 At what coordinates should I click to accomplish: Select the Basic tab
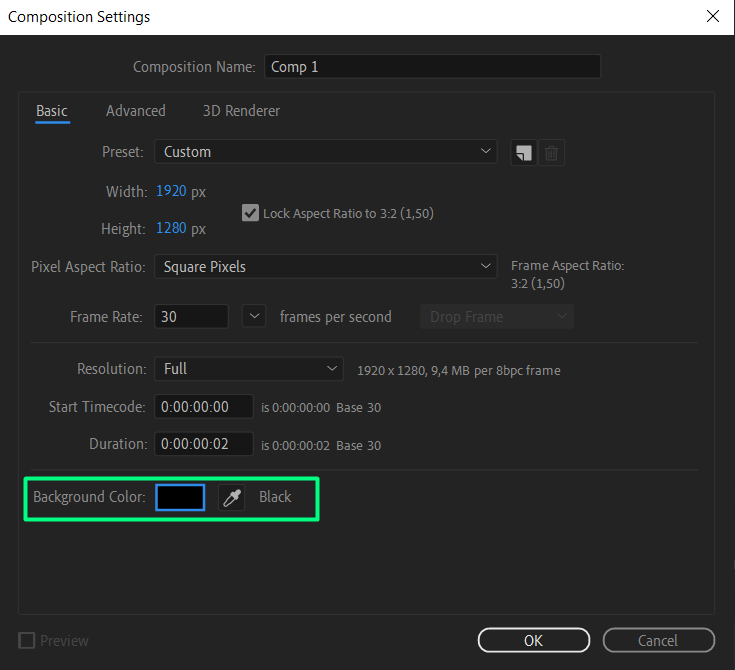click(52, 111)
